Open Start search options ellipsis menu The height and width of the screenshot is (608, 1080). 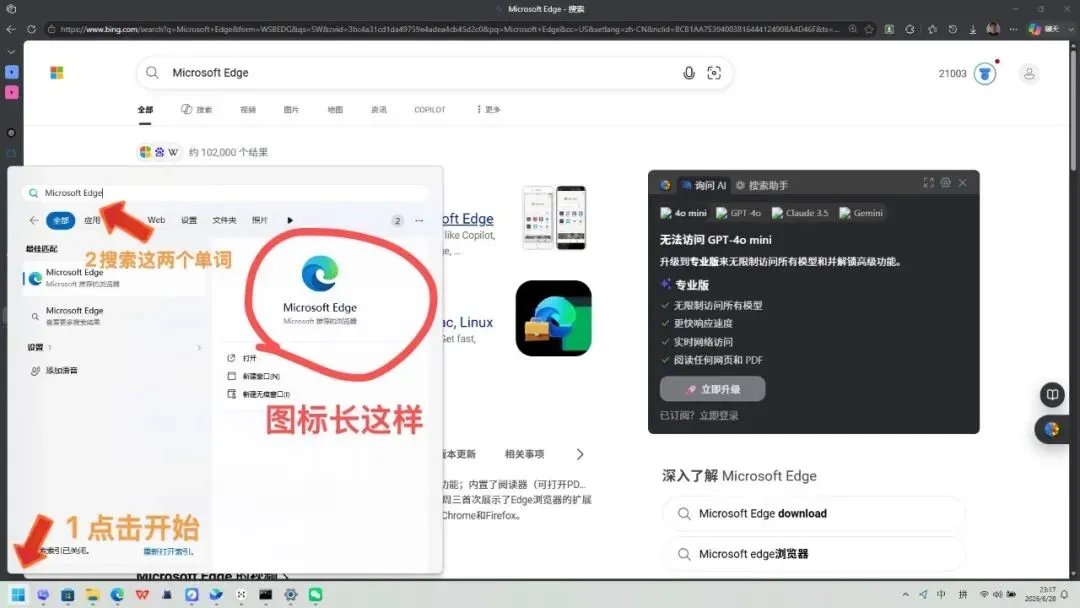pyautogui.click(x=419, y=220)
